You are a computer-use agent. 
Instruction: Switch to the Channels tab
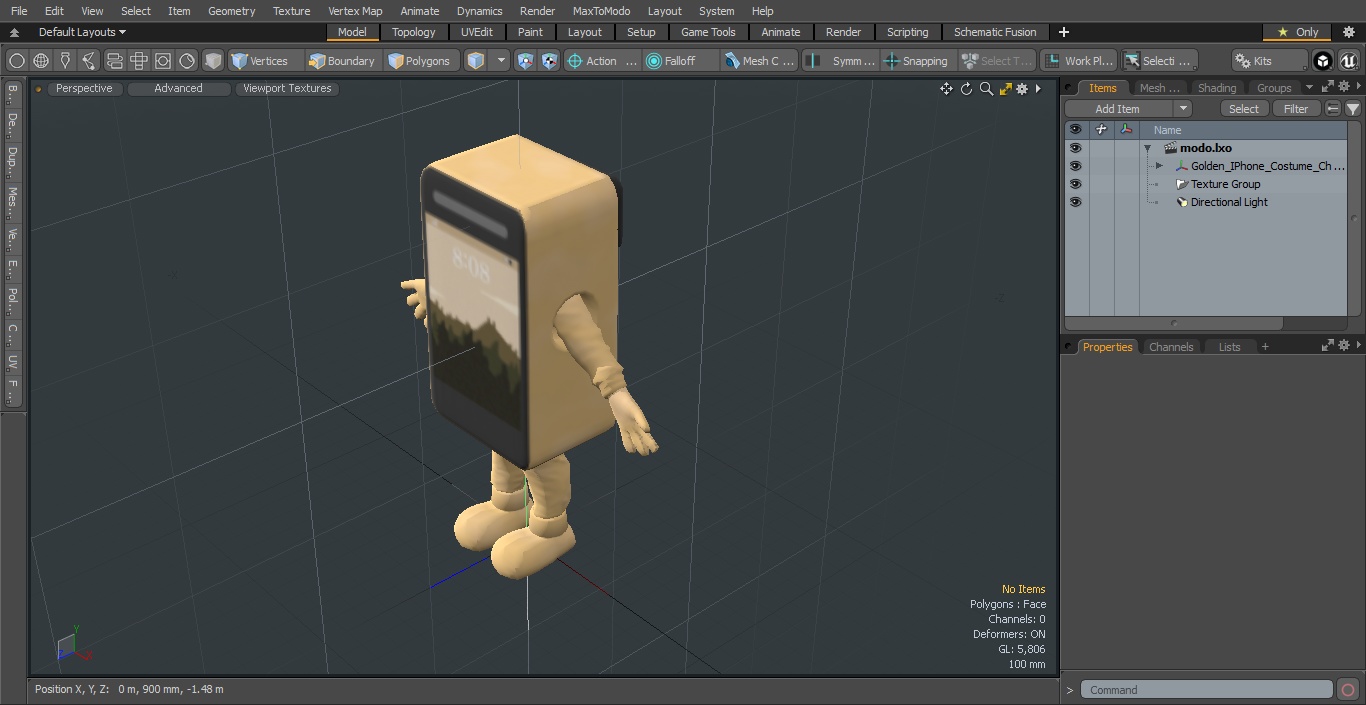[x=1171, y=347]
